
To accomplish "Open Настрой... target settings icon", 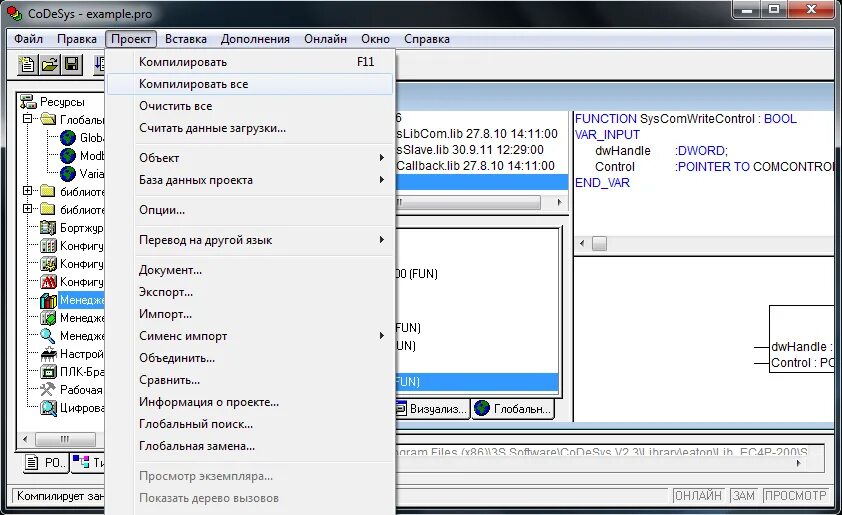I will (x=48, y=354).
